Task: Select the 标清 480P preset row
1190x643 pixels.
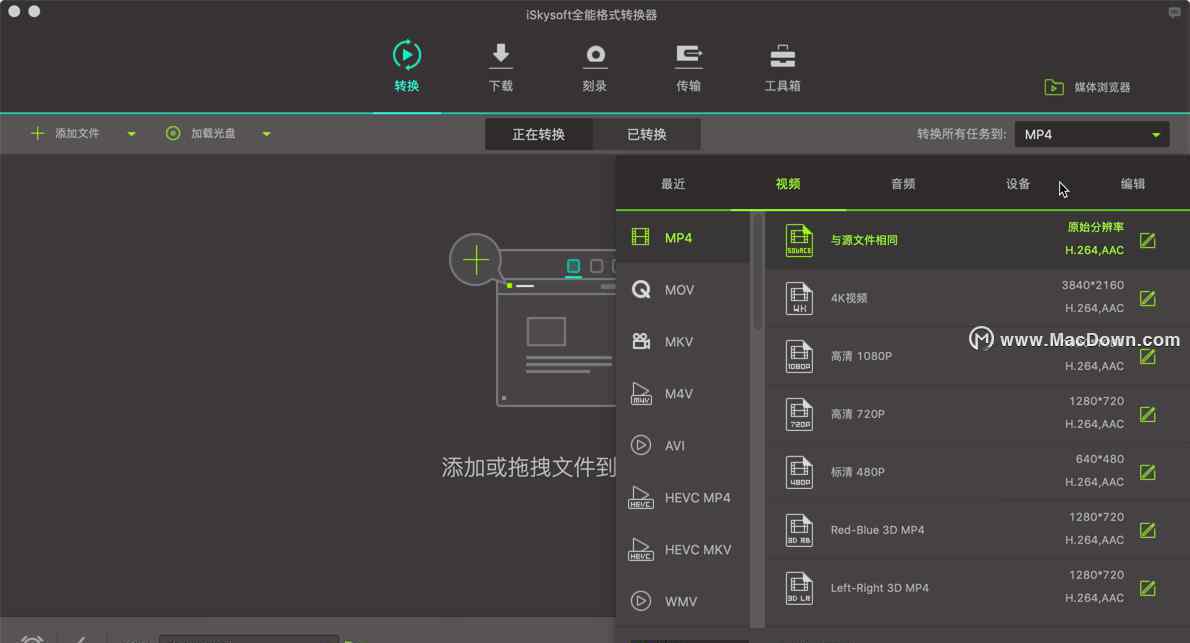Action: [x=978, y=472]
